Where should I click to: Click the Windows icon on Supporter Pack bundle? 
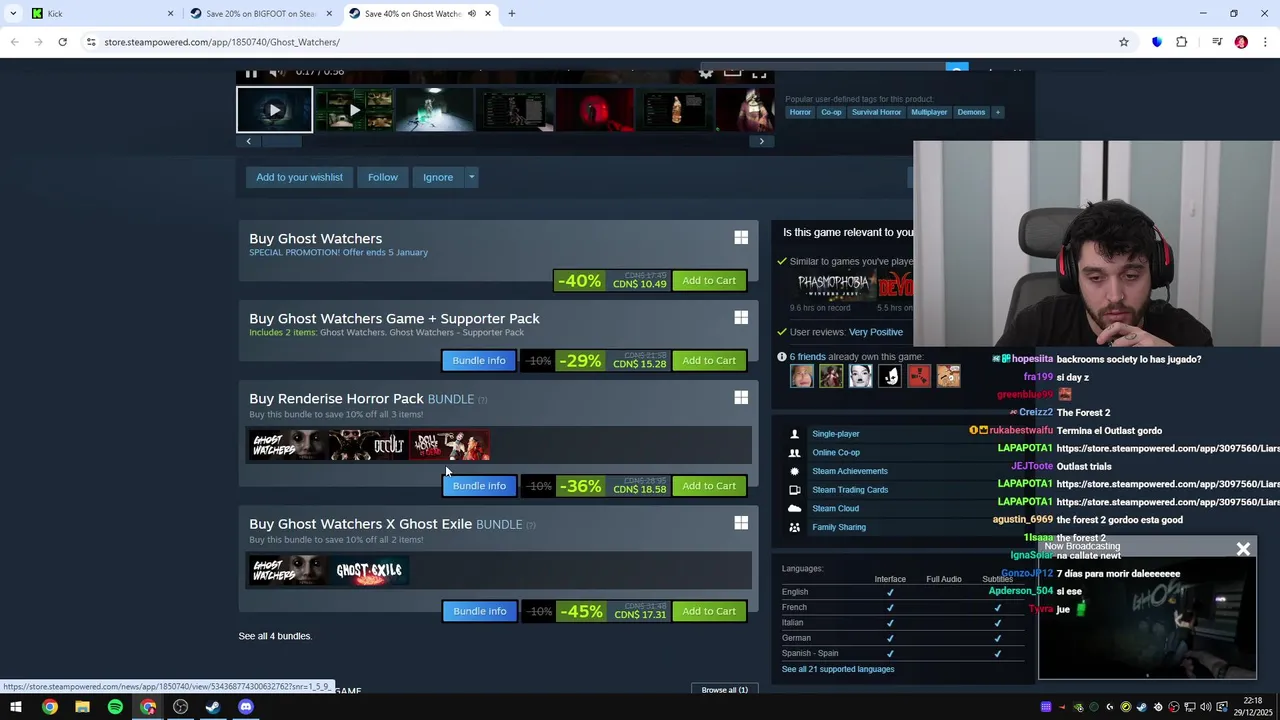(x=741, y=318)
